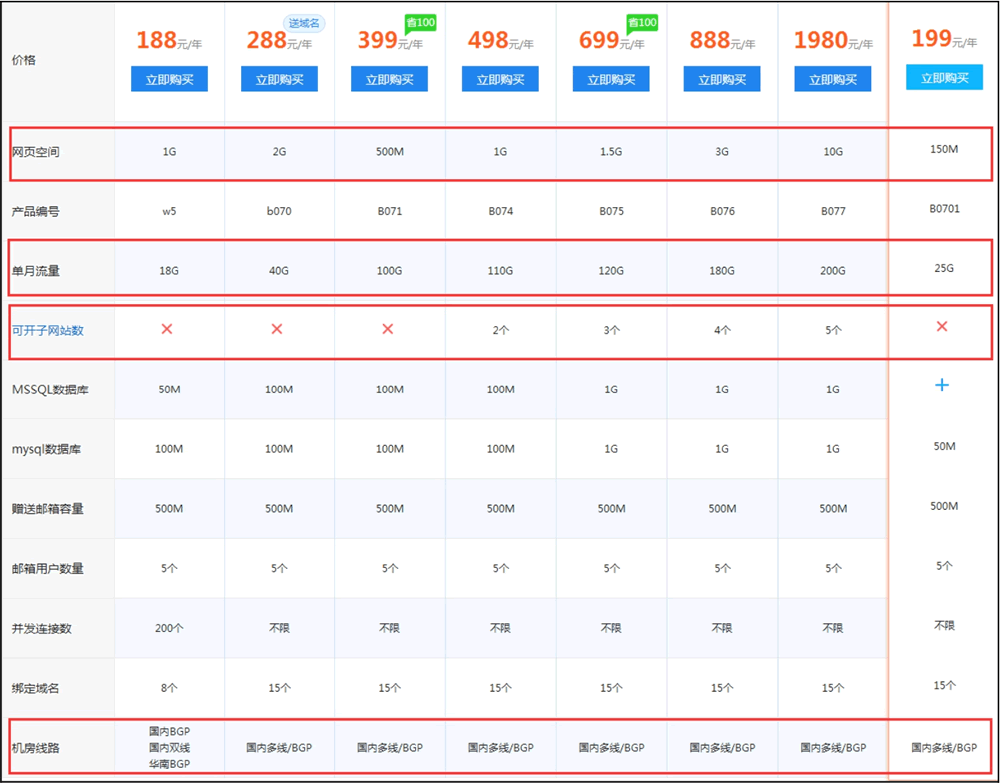This screenshot has width=1000, height=783.
Task: Buy the 498元/年 hosting plan
Action: (x=500, y=79)
